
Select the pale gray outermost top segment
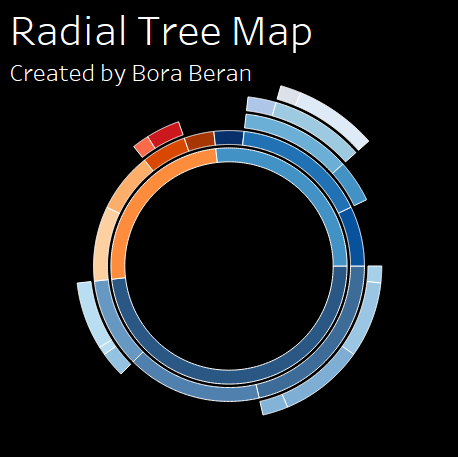coord(288,95)
